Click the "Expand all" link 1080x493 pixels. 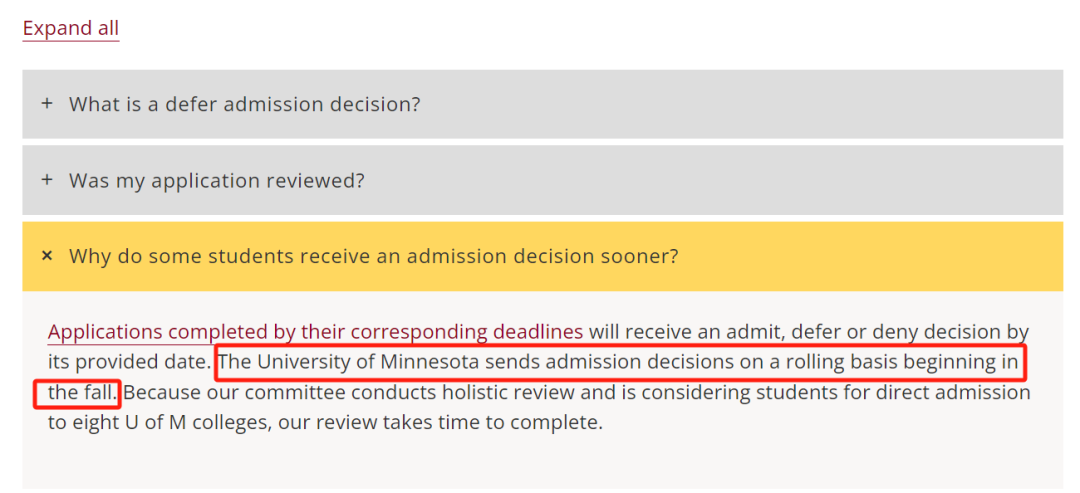pos(70,28)
